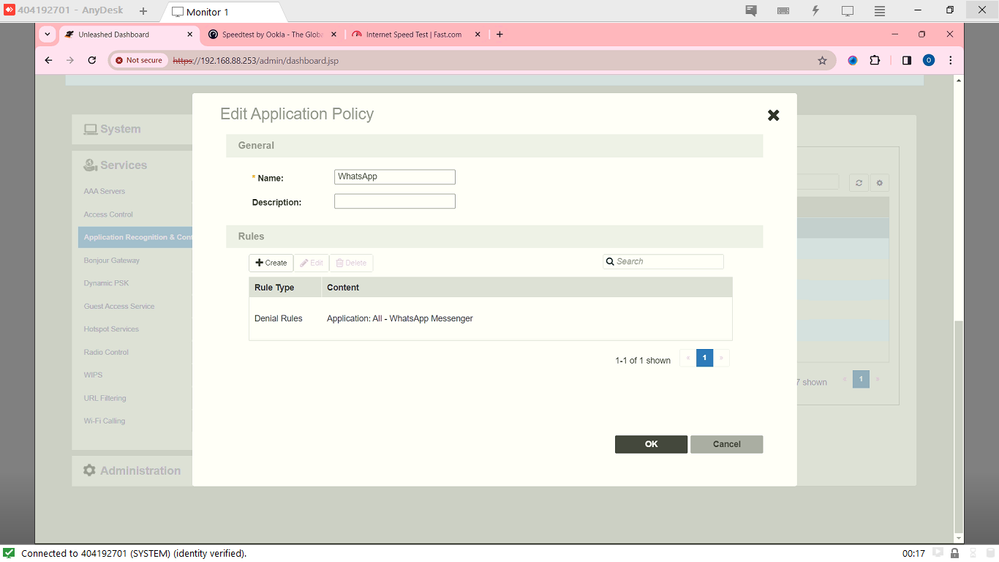Select the WhatsApp Messenger denial rule row
Viewport: 999px width, 562px height.
pos(490,319)
